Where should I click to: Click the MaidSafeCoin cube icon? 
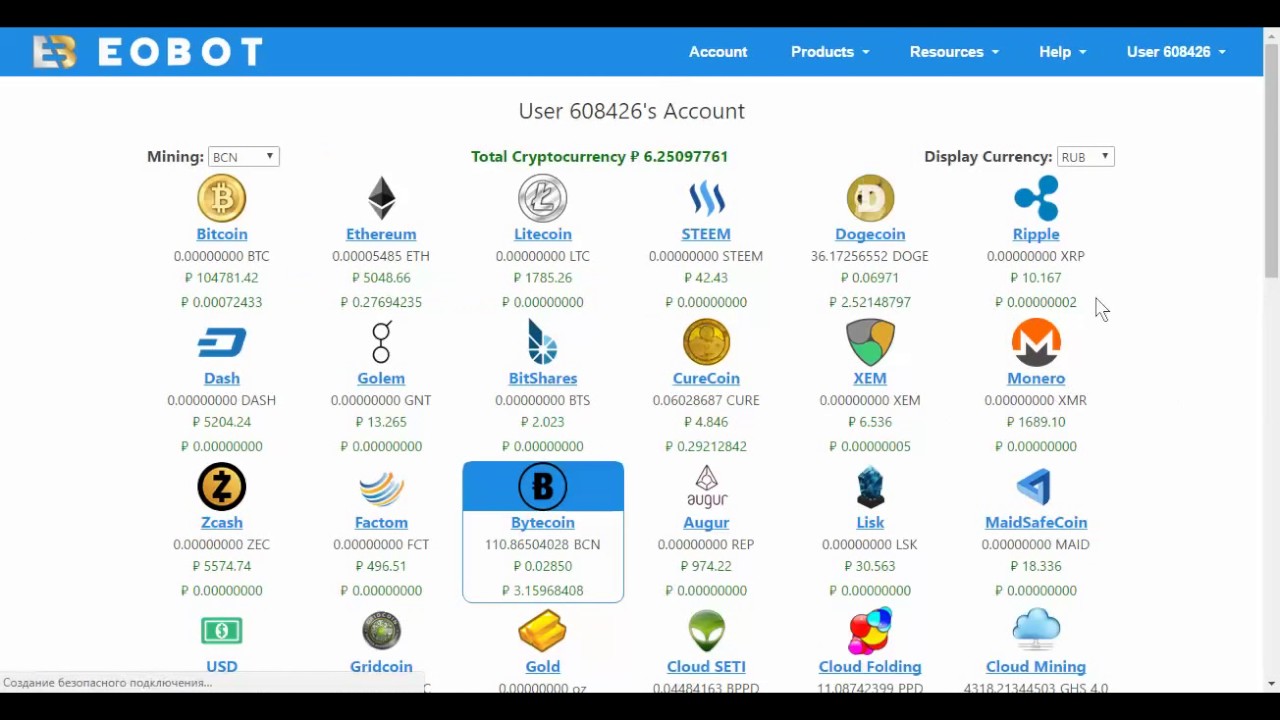coord(1036,486)
